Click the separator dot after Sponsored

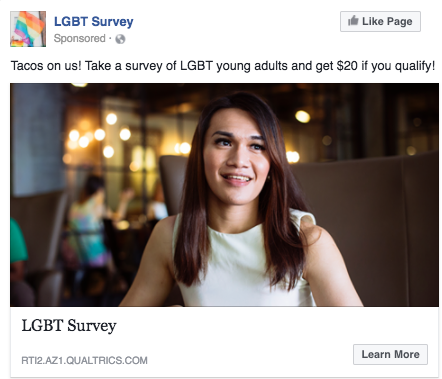tap(110, 39)
